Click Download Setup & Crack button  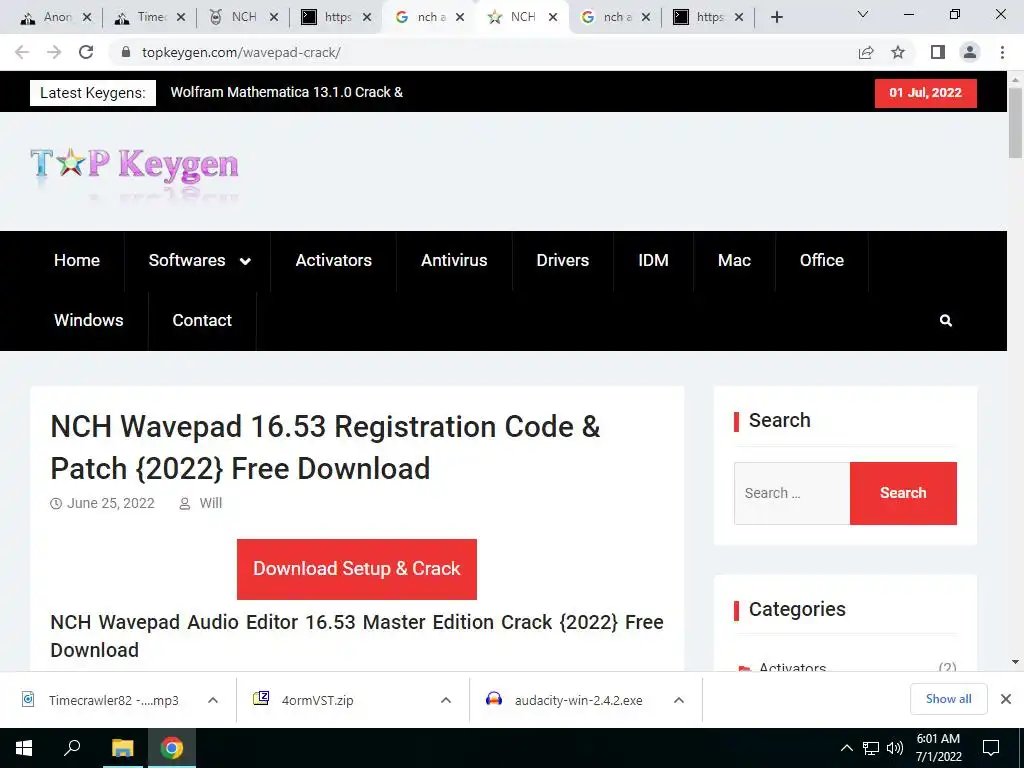tap(357, 569)
